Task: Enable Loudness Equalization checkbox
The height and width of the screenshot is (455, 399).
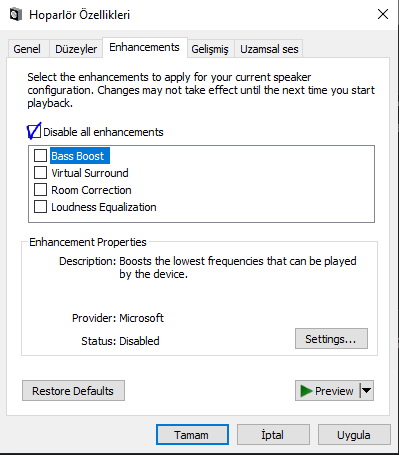Action: coord(40,207)
